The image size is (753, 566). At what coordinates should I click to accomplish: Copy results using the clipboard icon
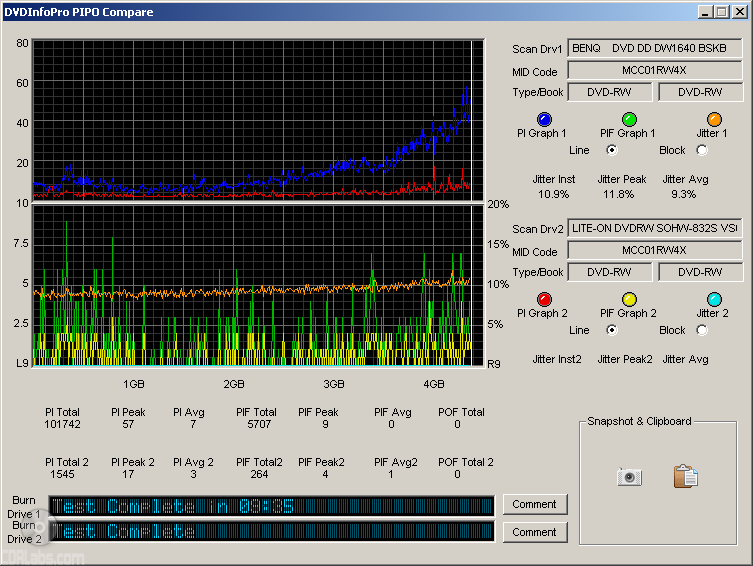click(685, 477)
